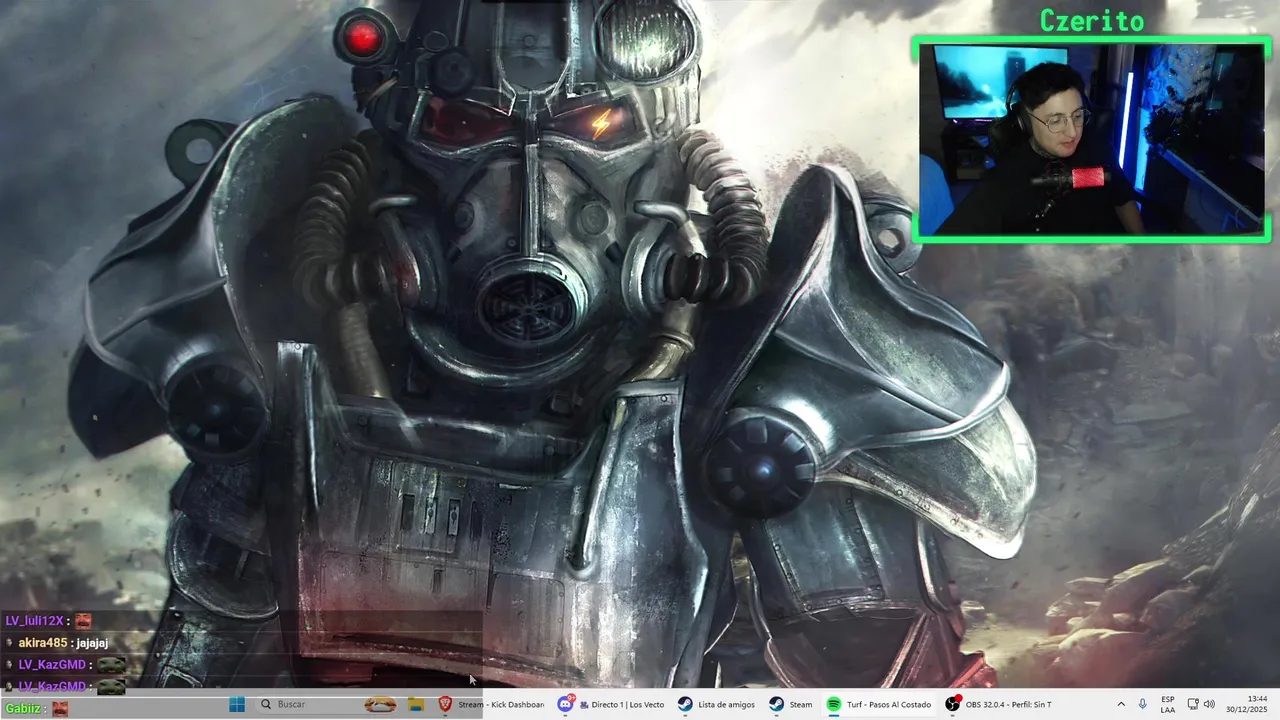Open Brave Stream - Kick Dashboard window

click(x=492, y=704)
